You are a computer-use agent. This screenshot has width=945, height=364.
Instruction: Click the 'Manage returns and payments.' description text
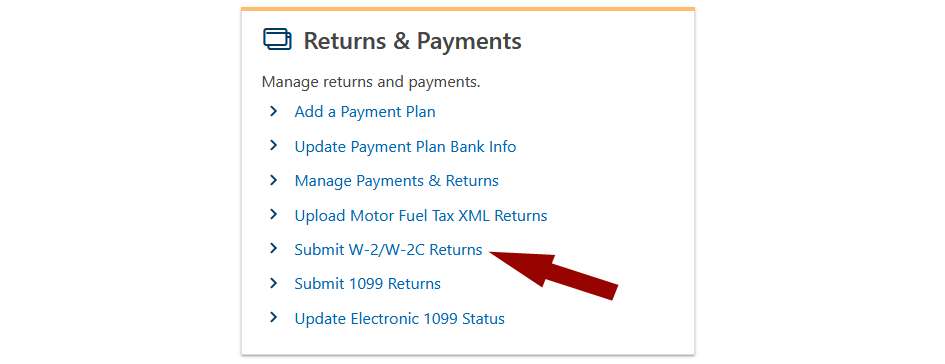pyautogui.click(x=371, y=81)
